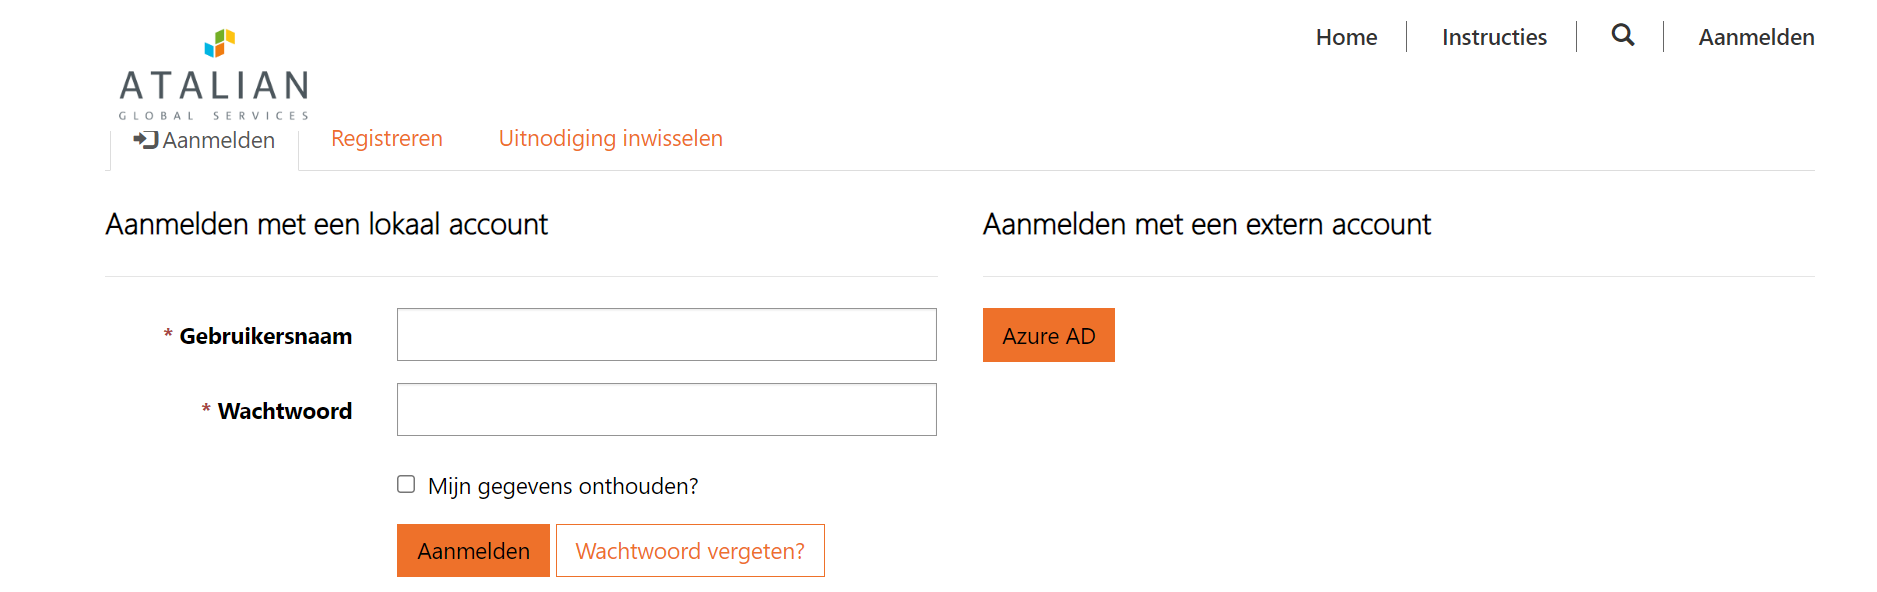Click the Atalian colored cube logo
Screen dimensions: 1877x592
220,43
